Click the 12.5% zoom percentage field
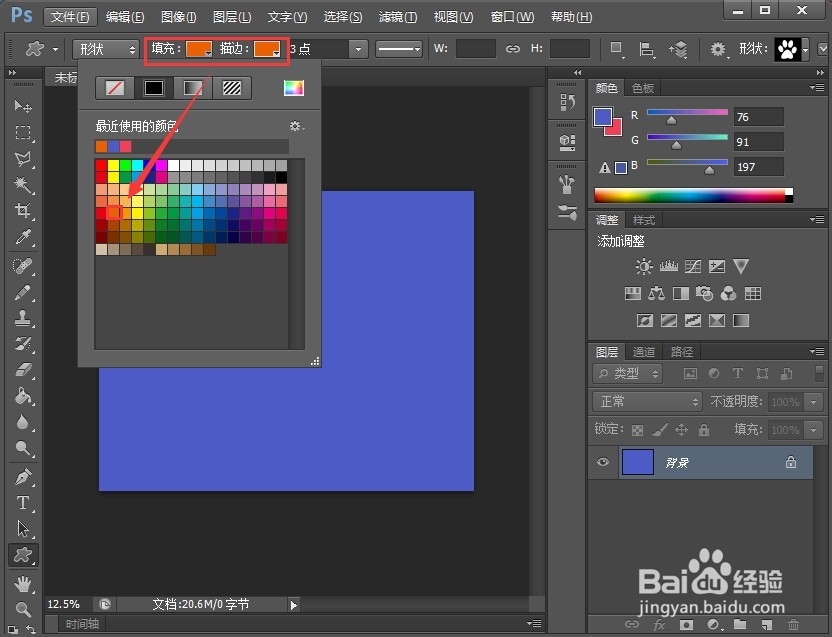The width and height of the screenshot is (832, 637). (65, 604)
